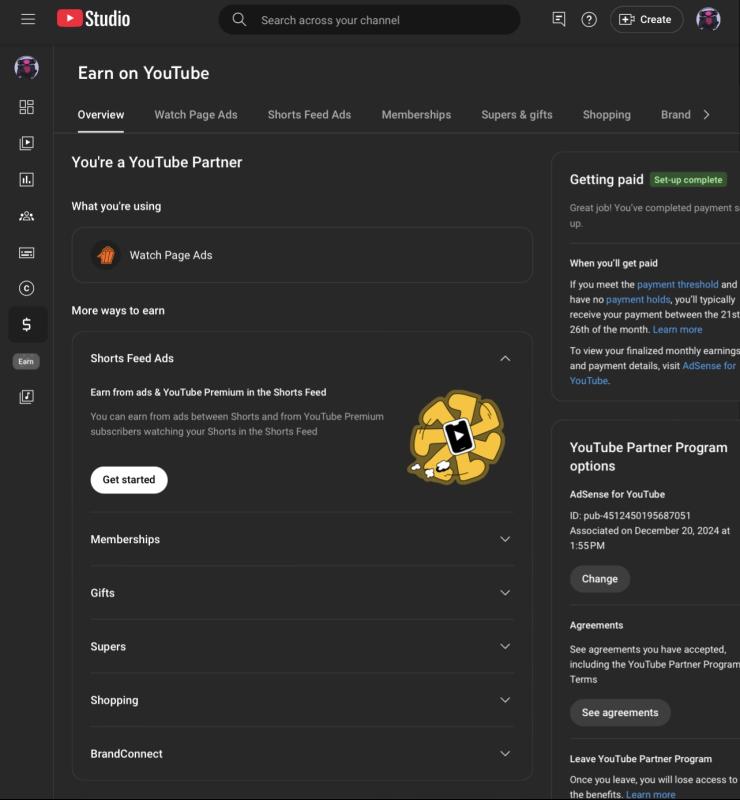Image resolution: width=740 pixels, height=800 pixels.
Task: Open Learn more about leaving the program
Action: 651,794
